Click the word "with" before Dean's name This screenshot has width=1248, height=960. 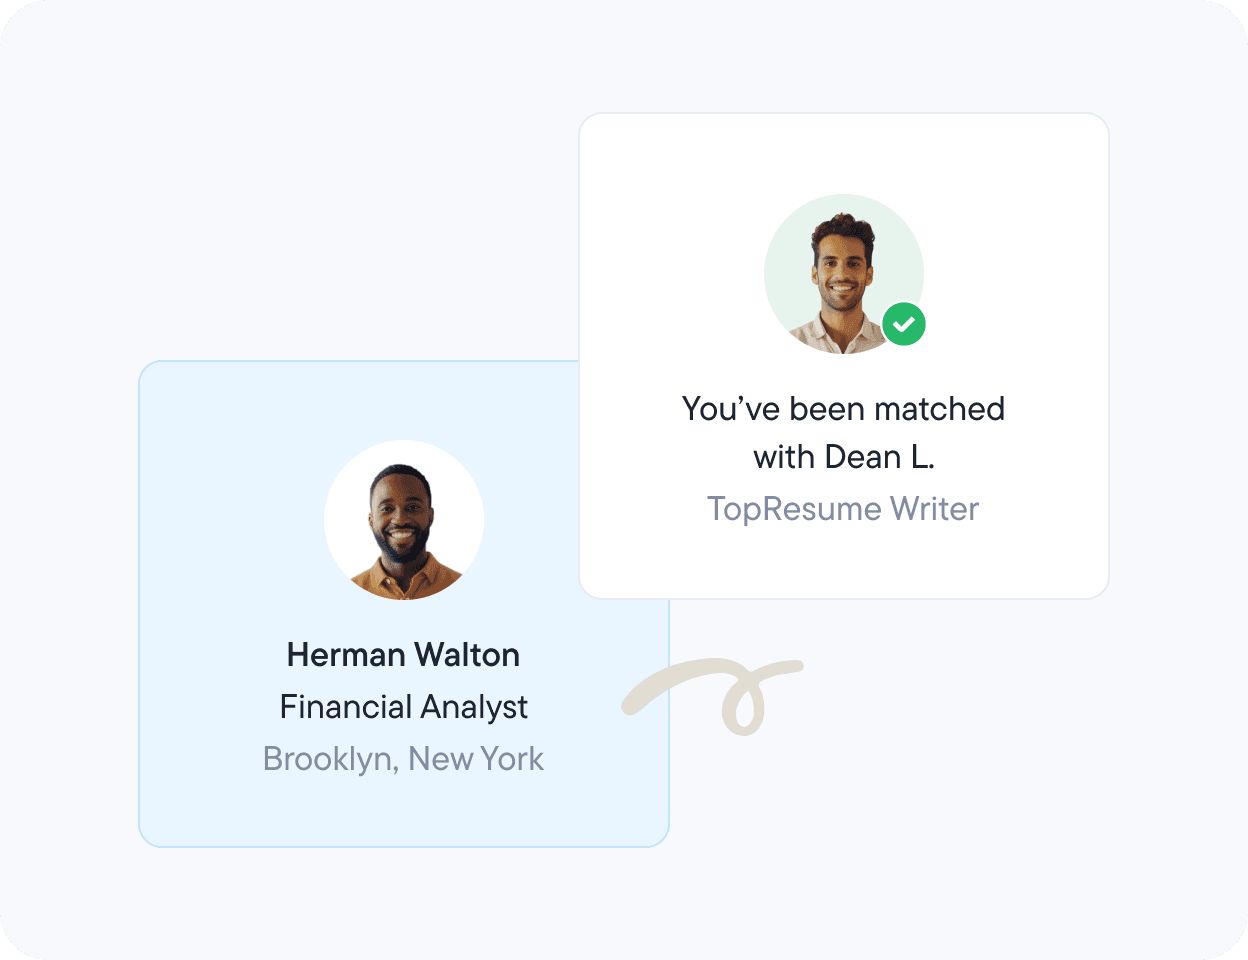pos(783,457)
